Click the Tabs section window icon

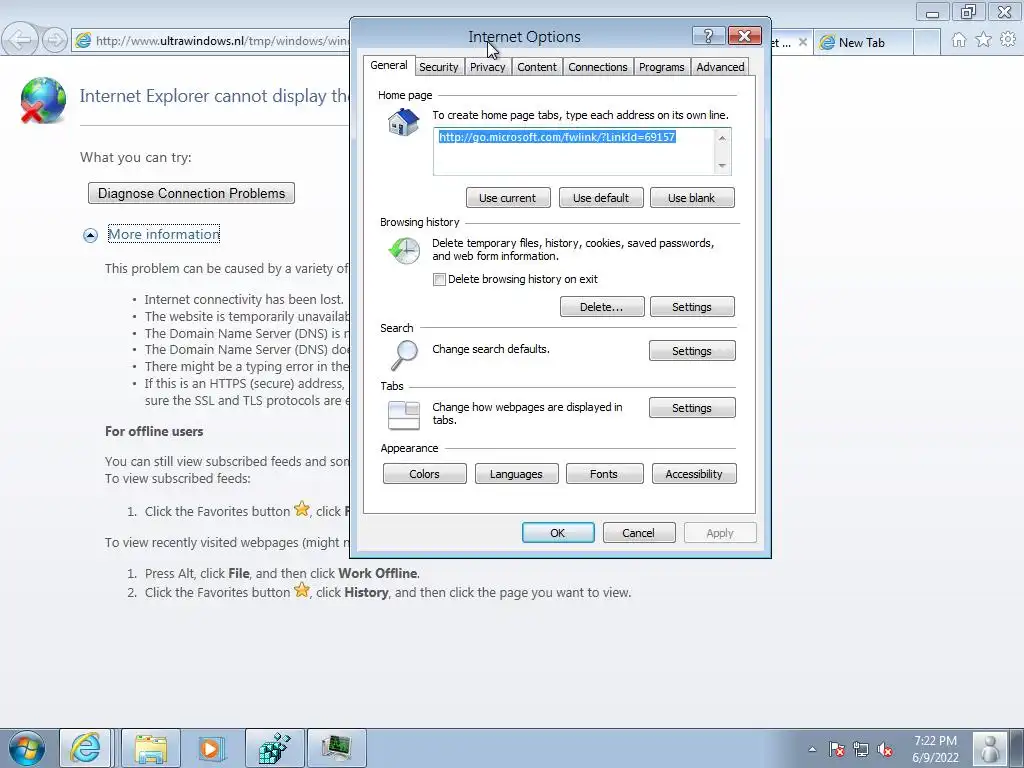tap(404, 415)
